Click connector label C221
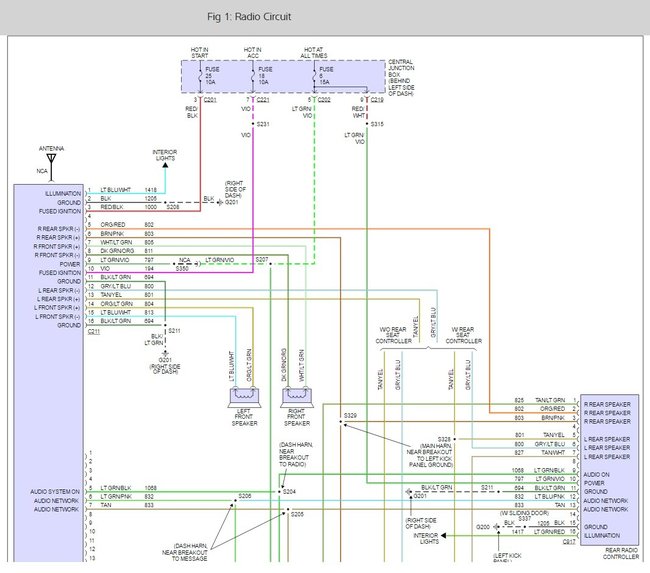The width and height of the screenshot is (650, 573). click(x=263, y=100)
